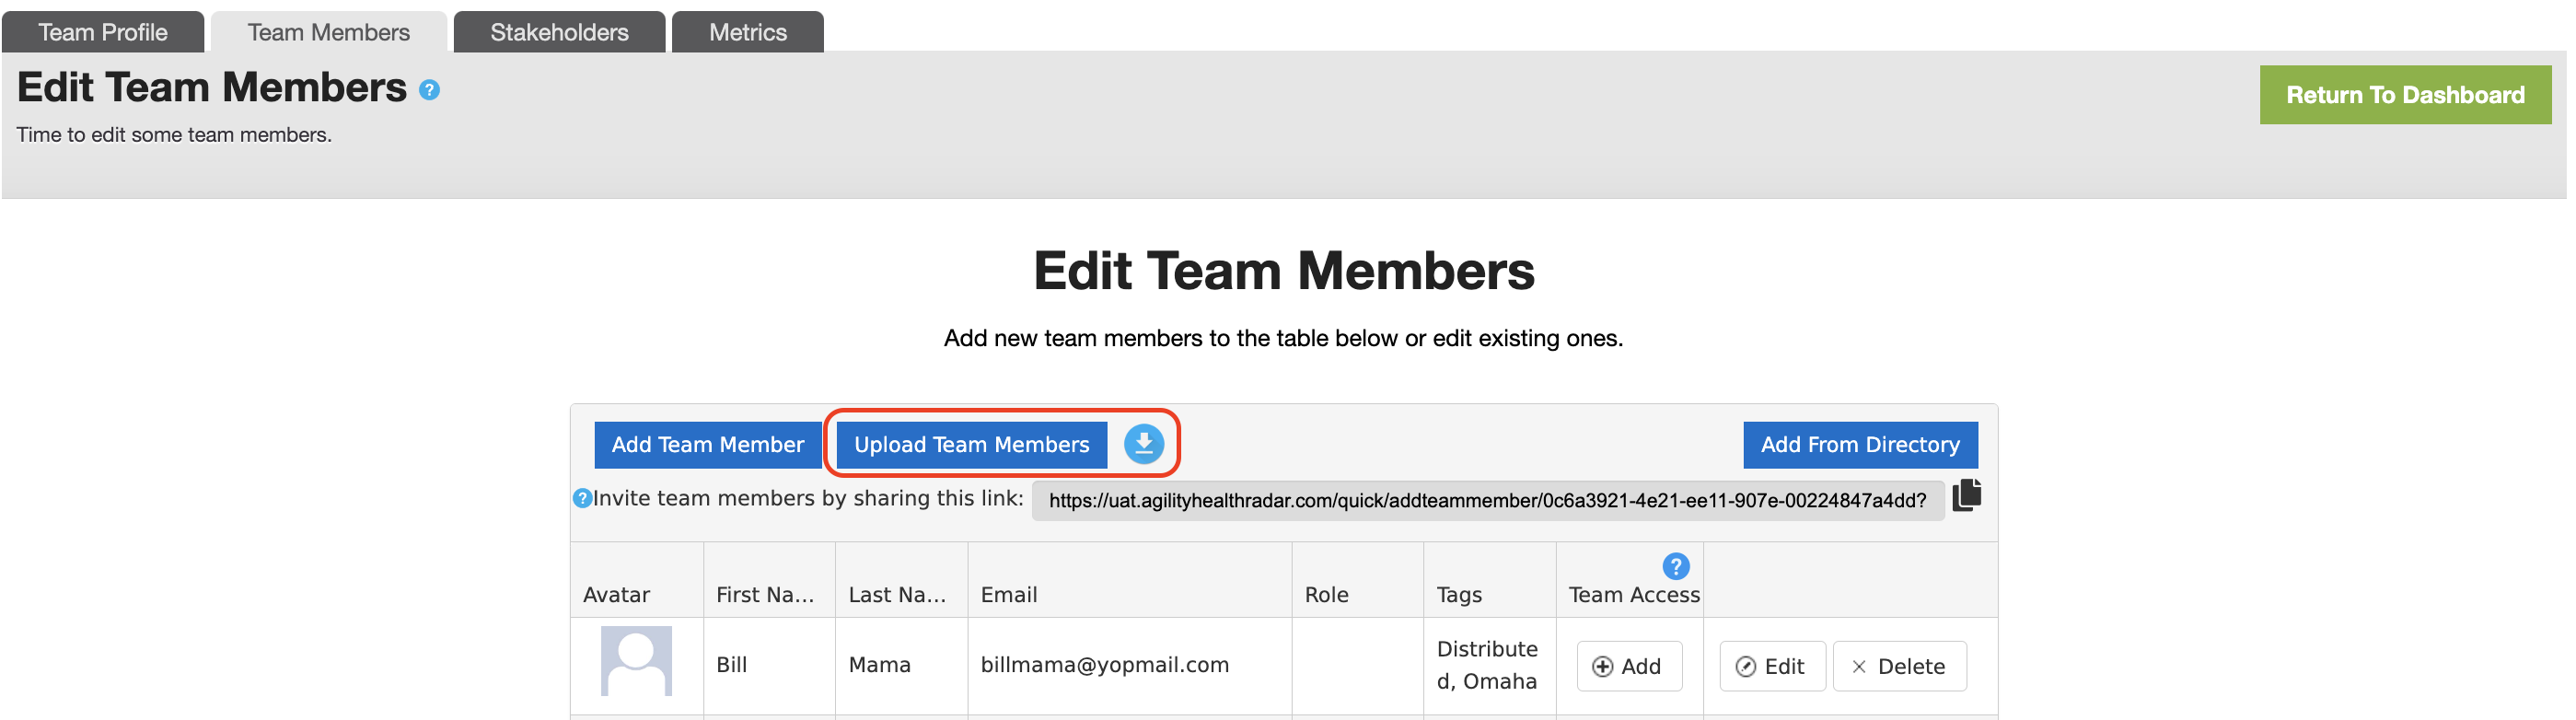2576x720 pixels.
Task: Click help icon above Team Access column
Action: [1676, 566]
